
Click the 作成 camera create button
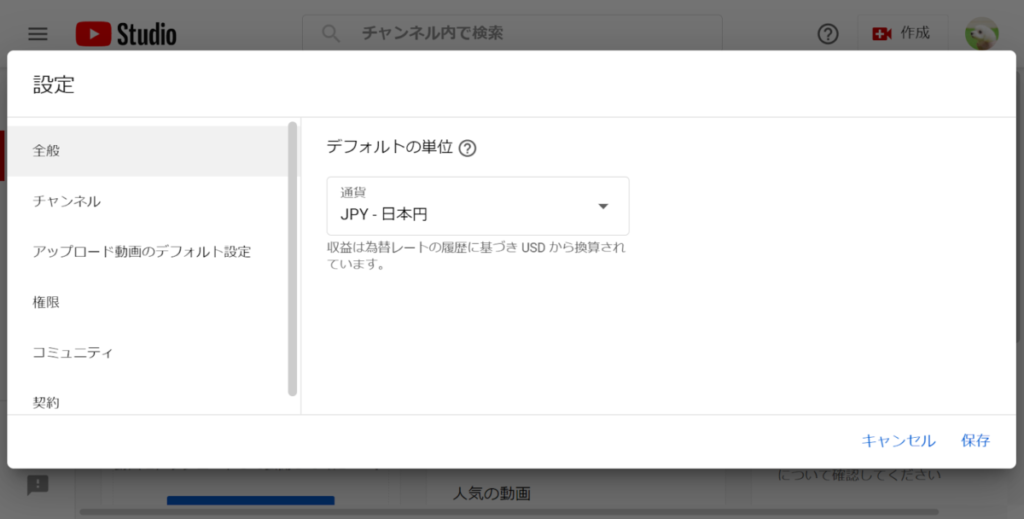pyautogui.click(x=901, y=34)
